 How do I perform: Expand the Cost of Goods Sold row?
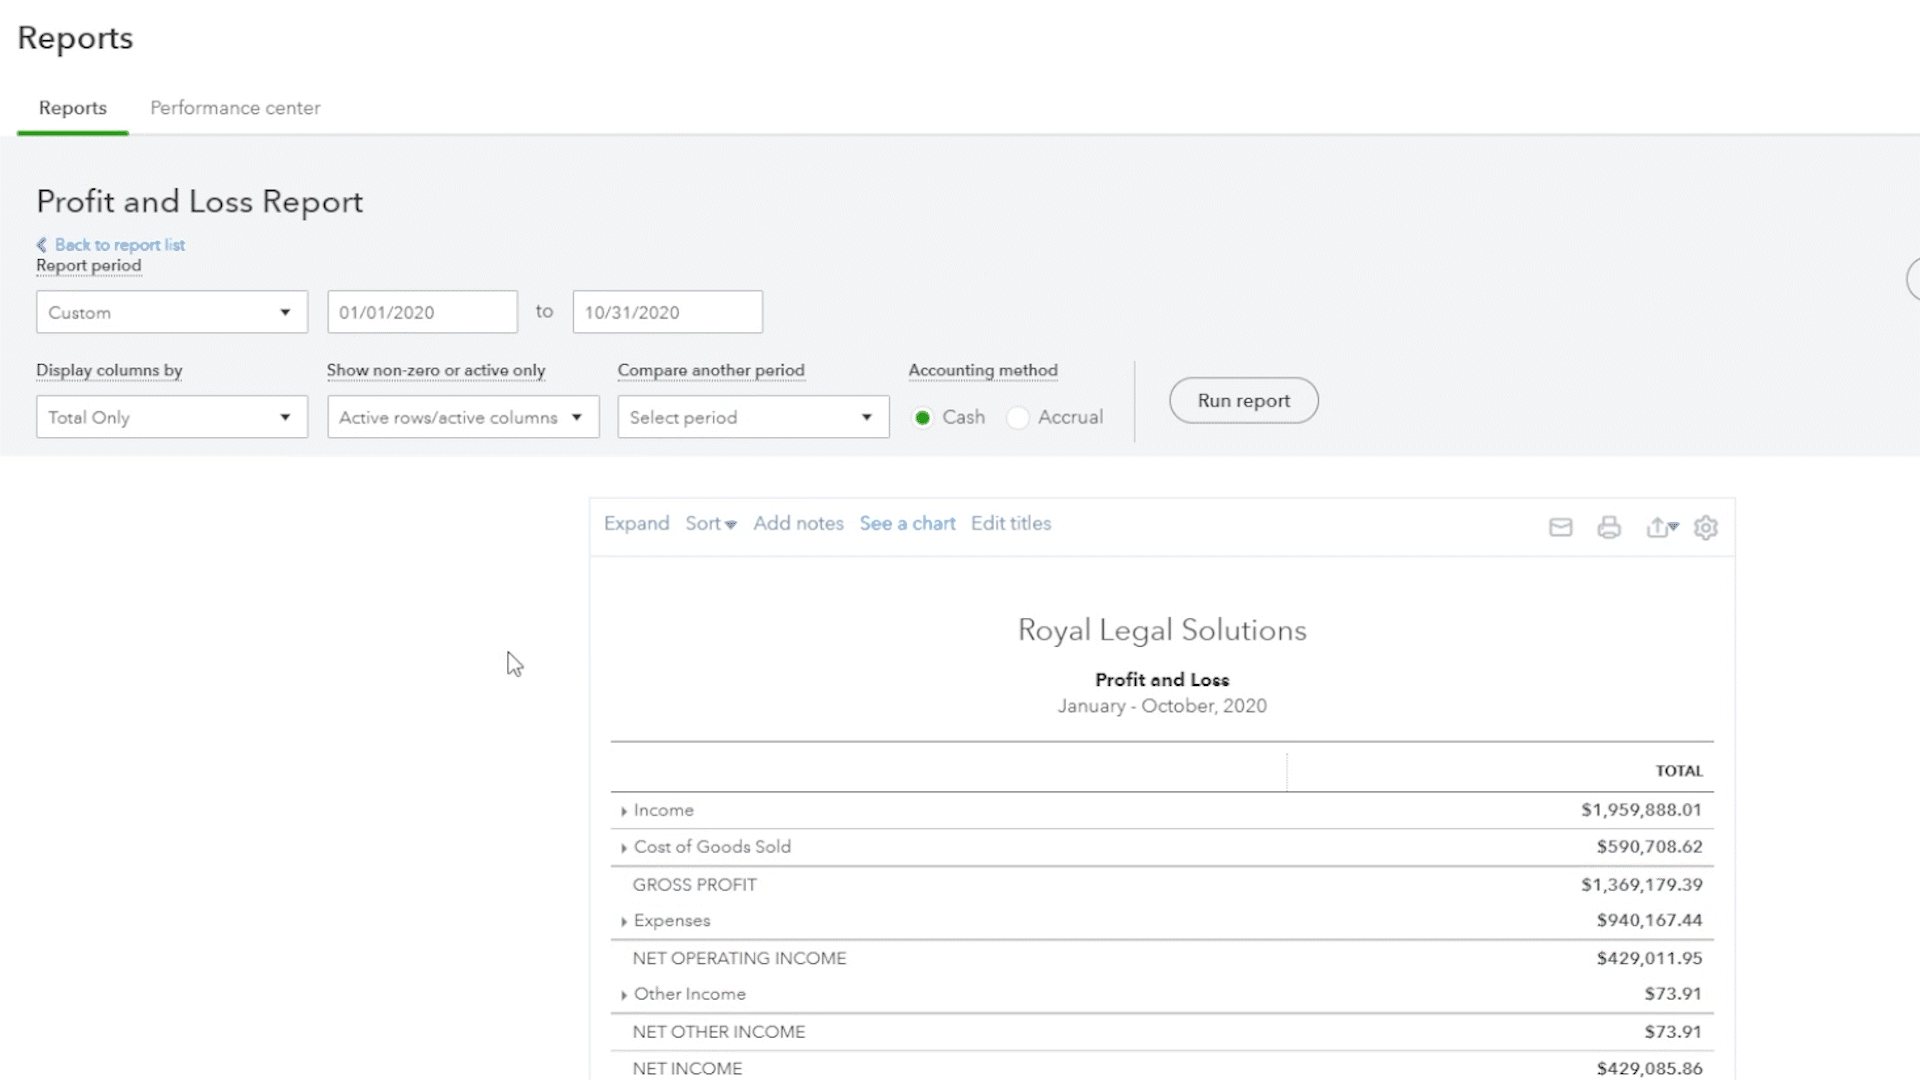click(624, 847)
